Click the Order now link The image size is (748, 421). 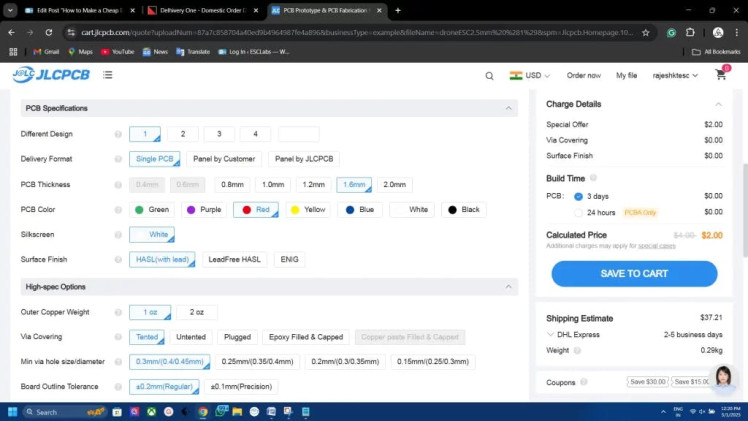point(584,75)
